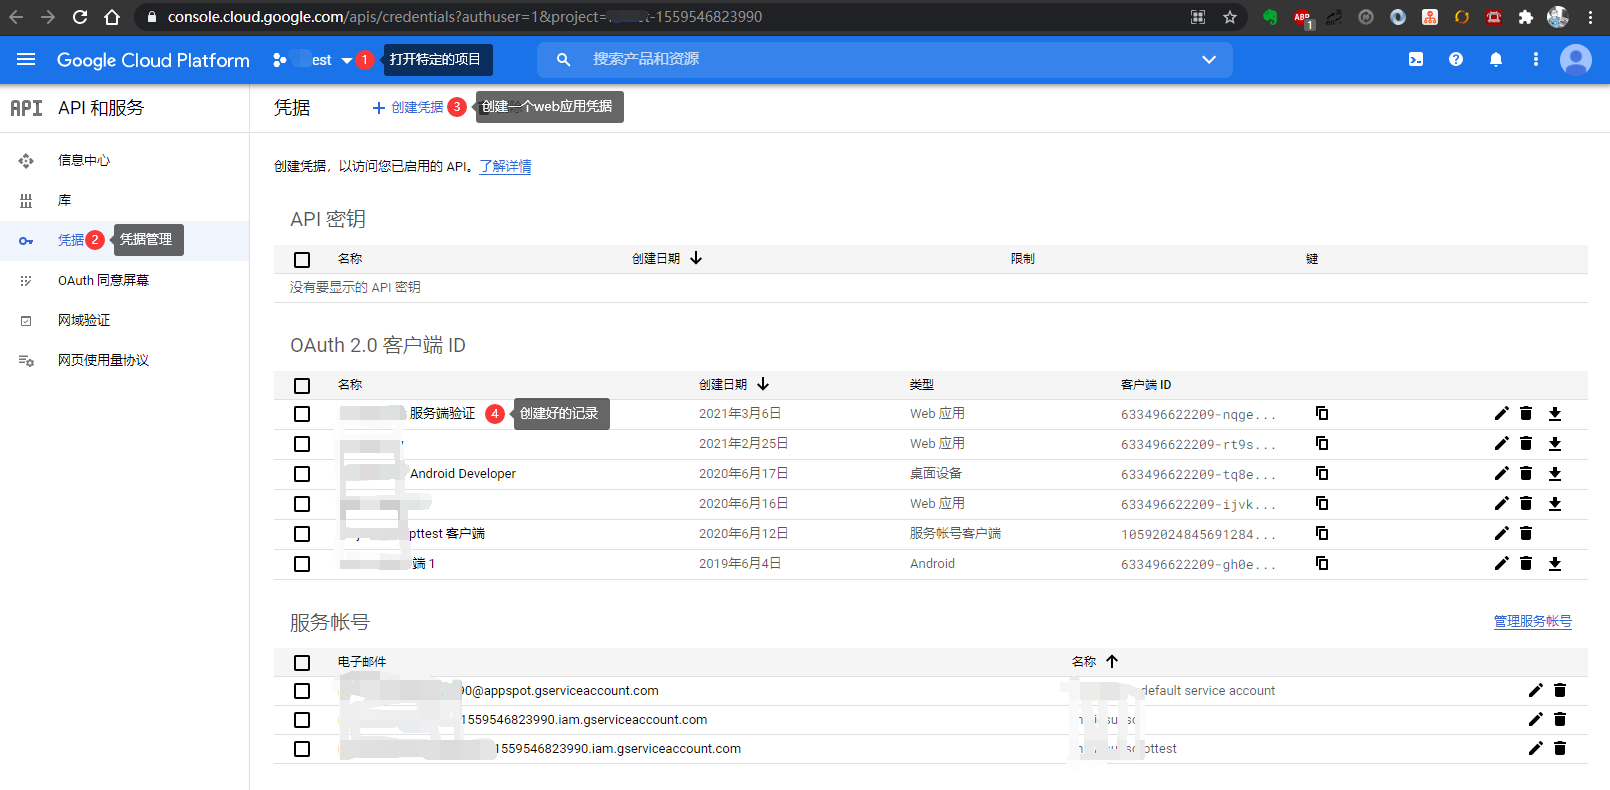Edit the pttest 客户端 entry
1610x790 pixels.
point(1501,533)
